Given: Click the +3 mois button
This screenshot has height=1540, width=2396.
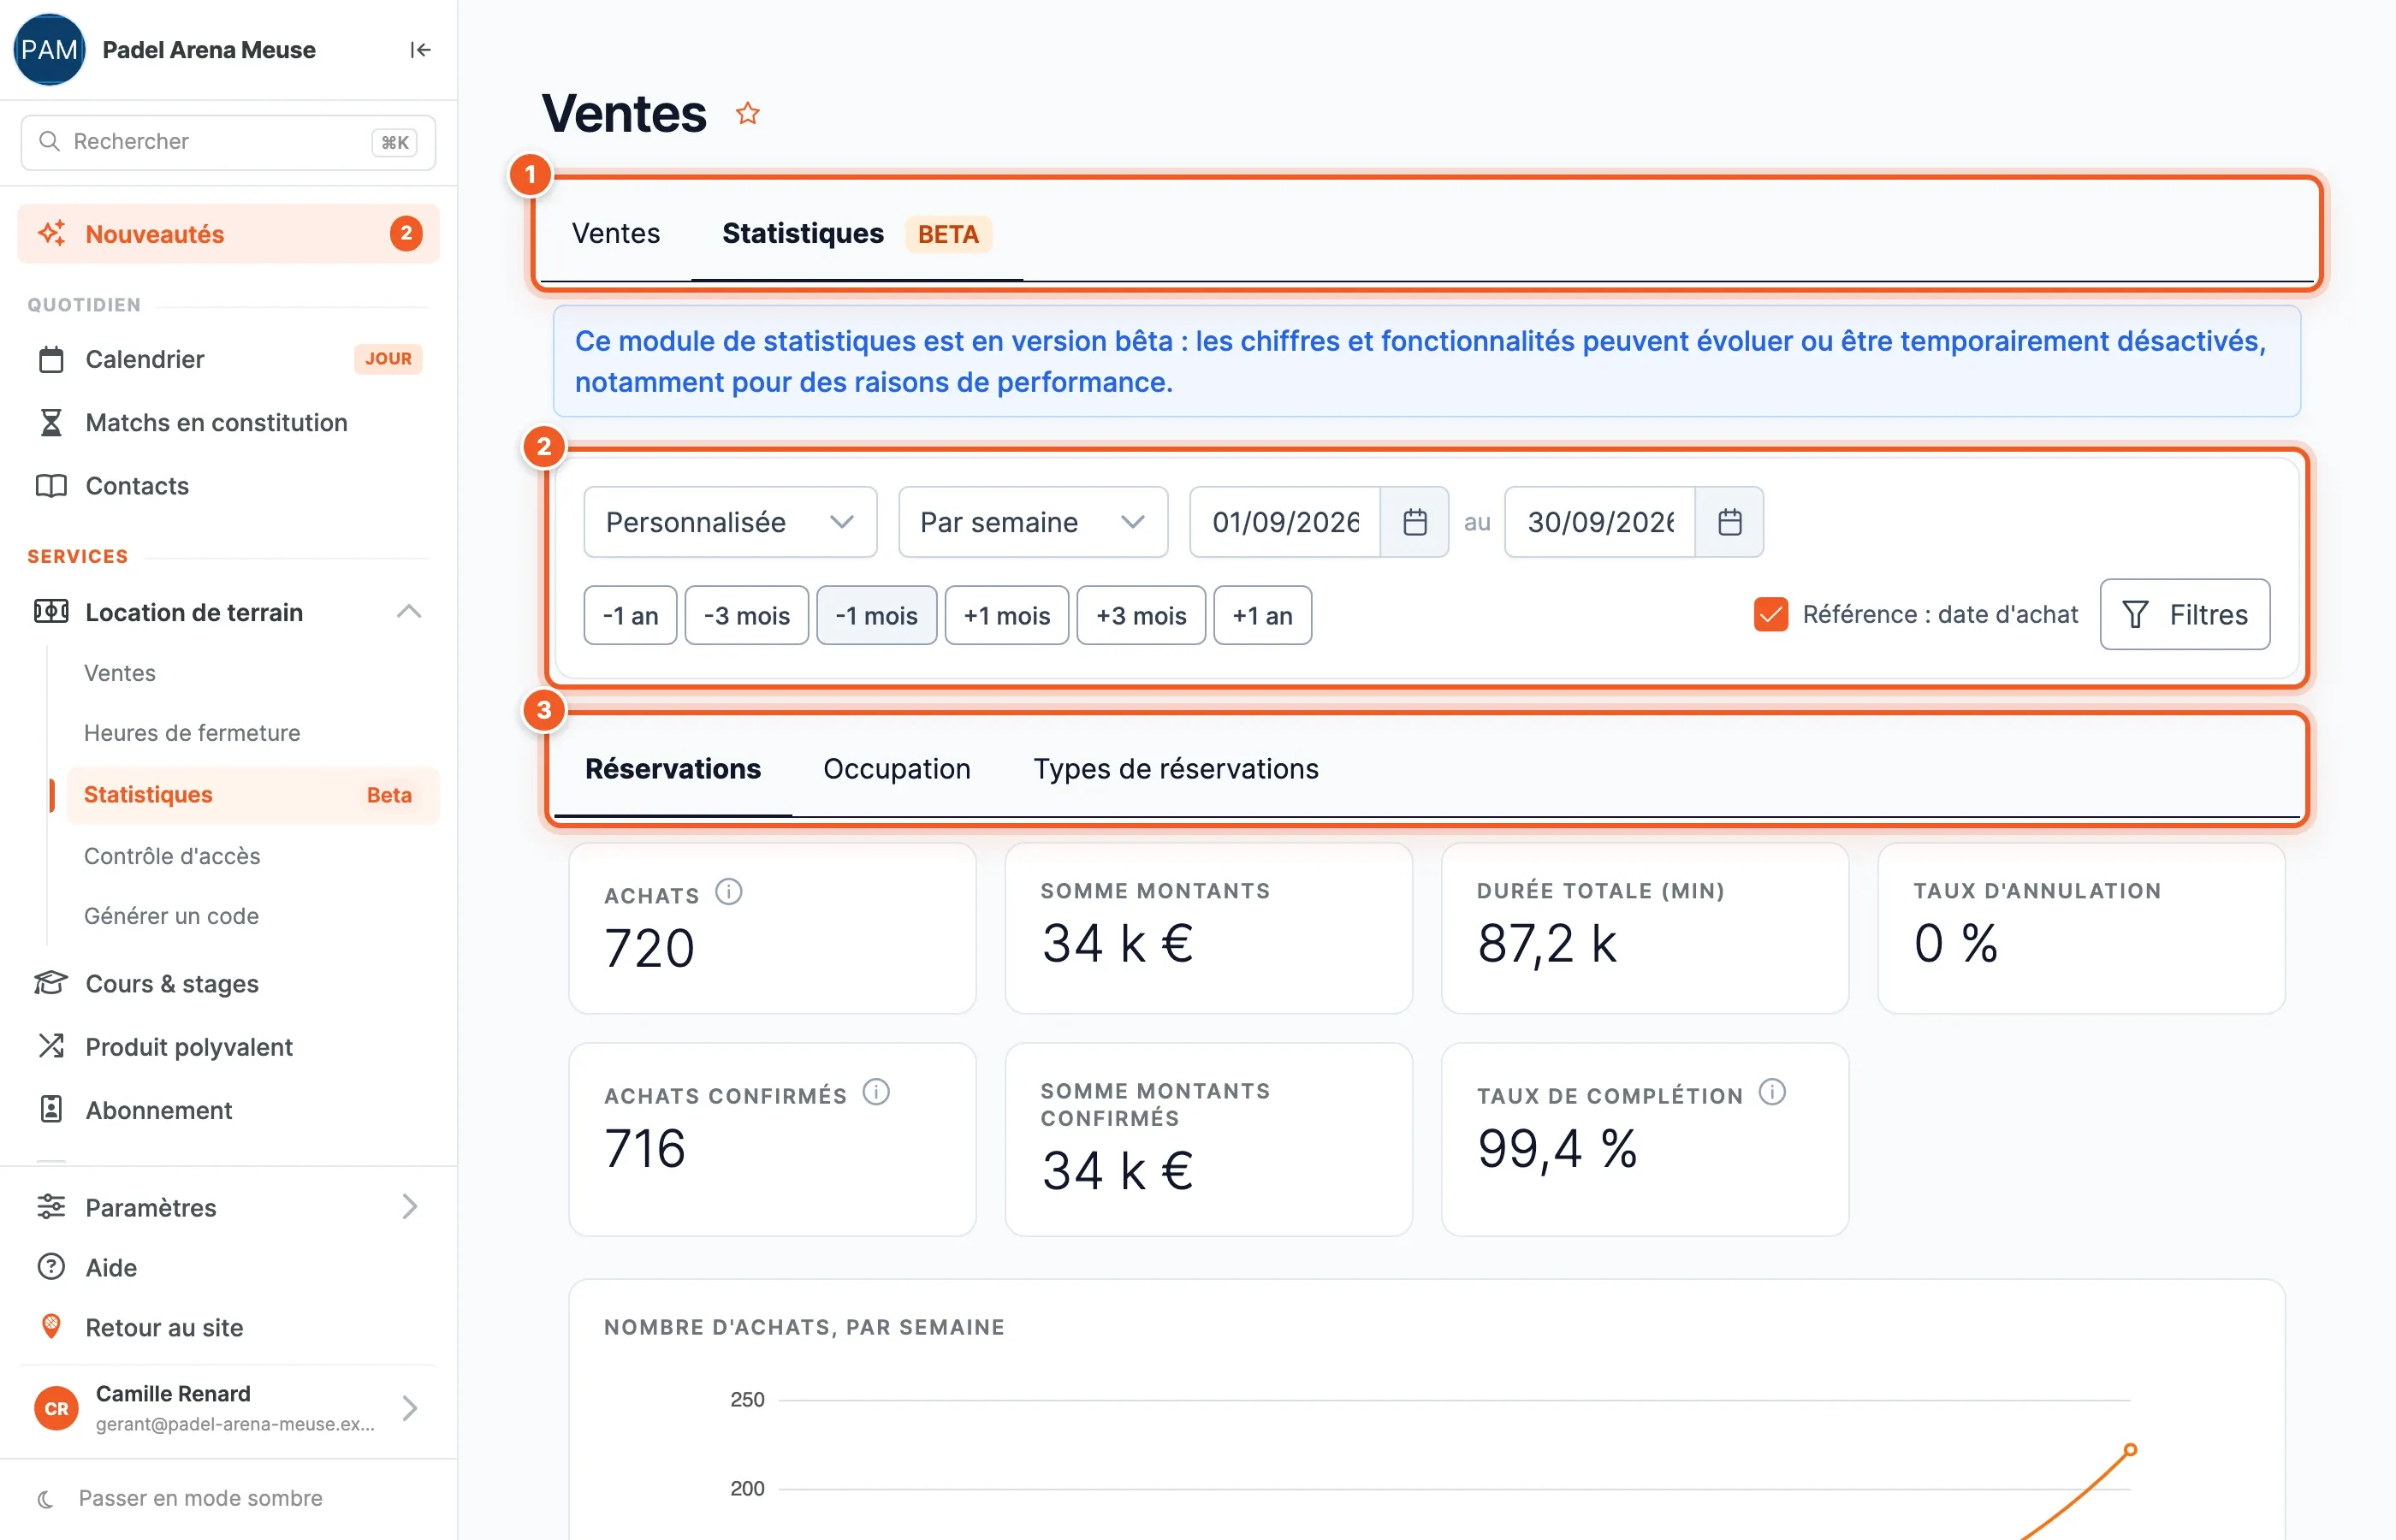Looking at the screenshot, I should (x=1141, y=615).
